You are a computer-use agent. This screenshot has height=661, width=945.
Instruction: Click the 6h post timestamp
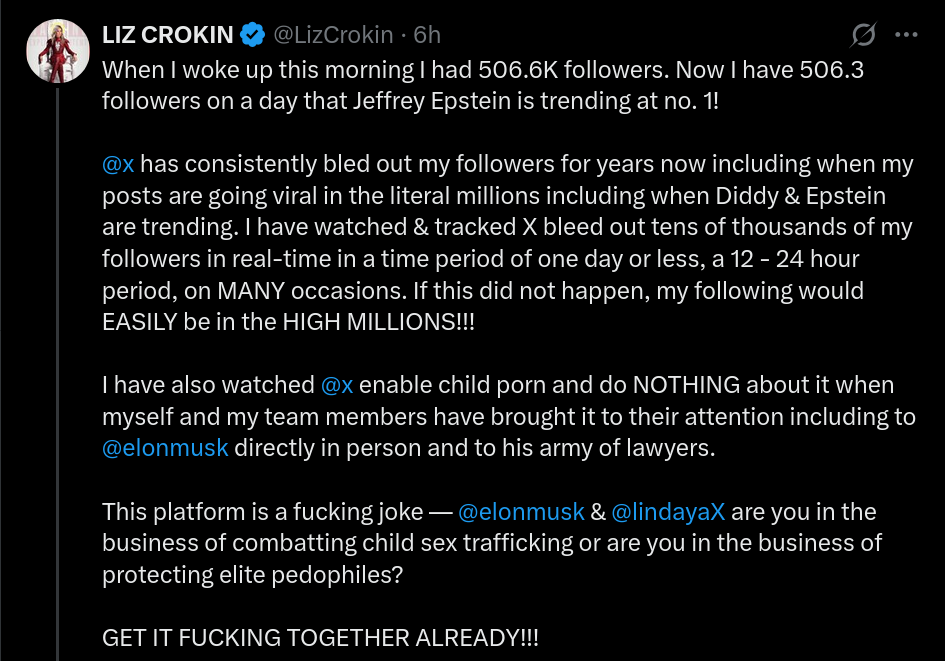click(427, 35)
